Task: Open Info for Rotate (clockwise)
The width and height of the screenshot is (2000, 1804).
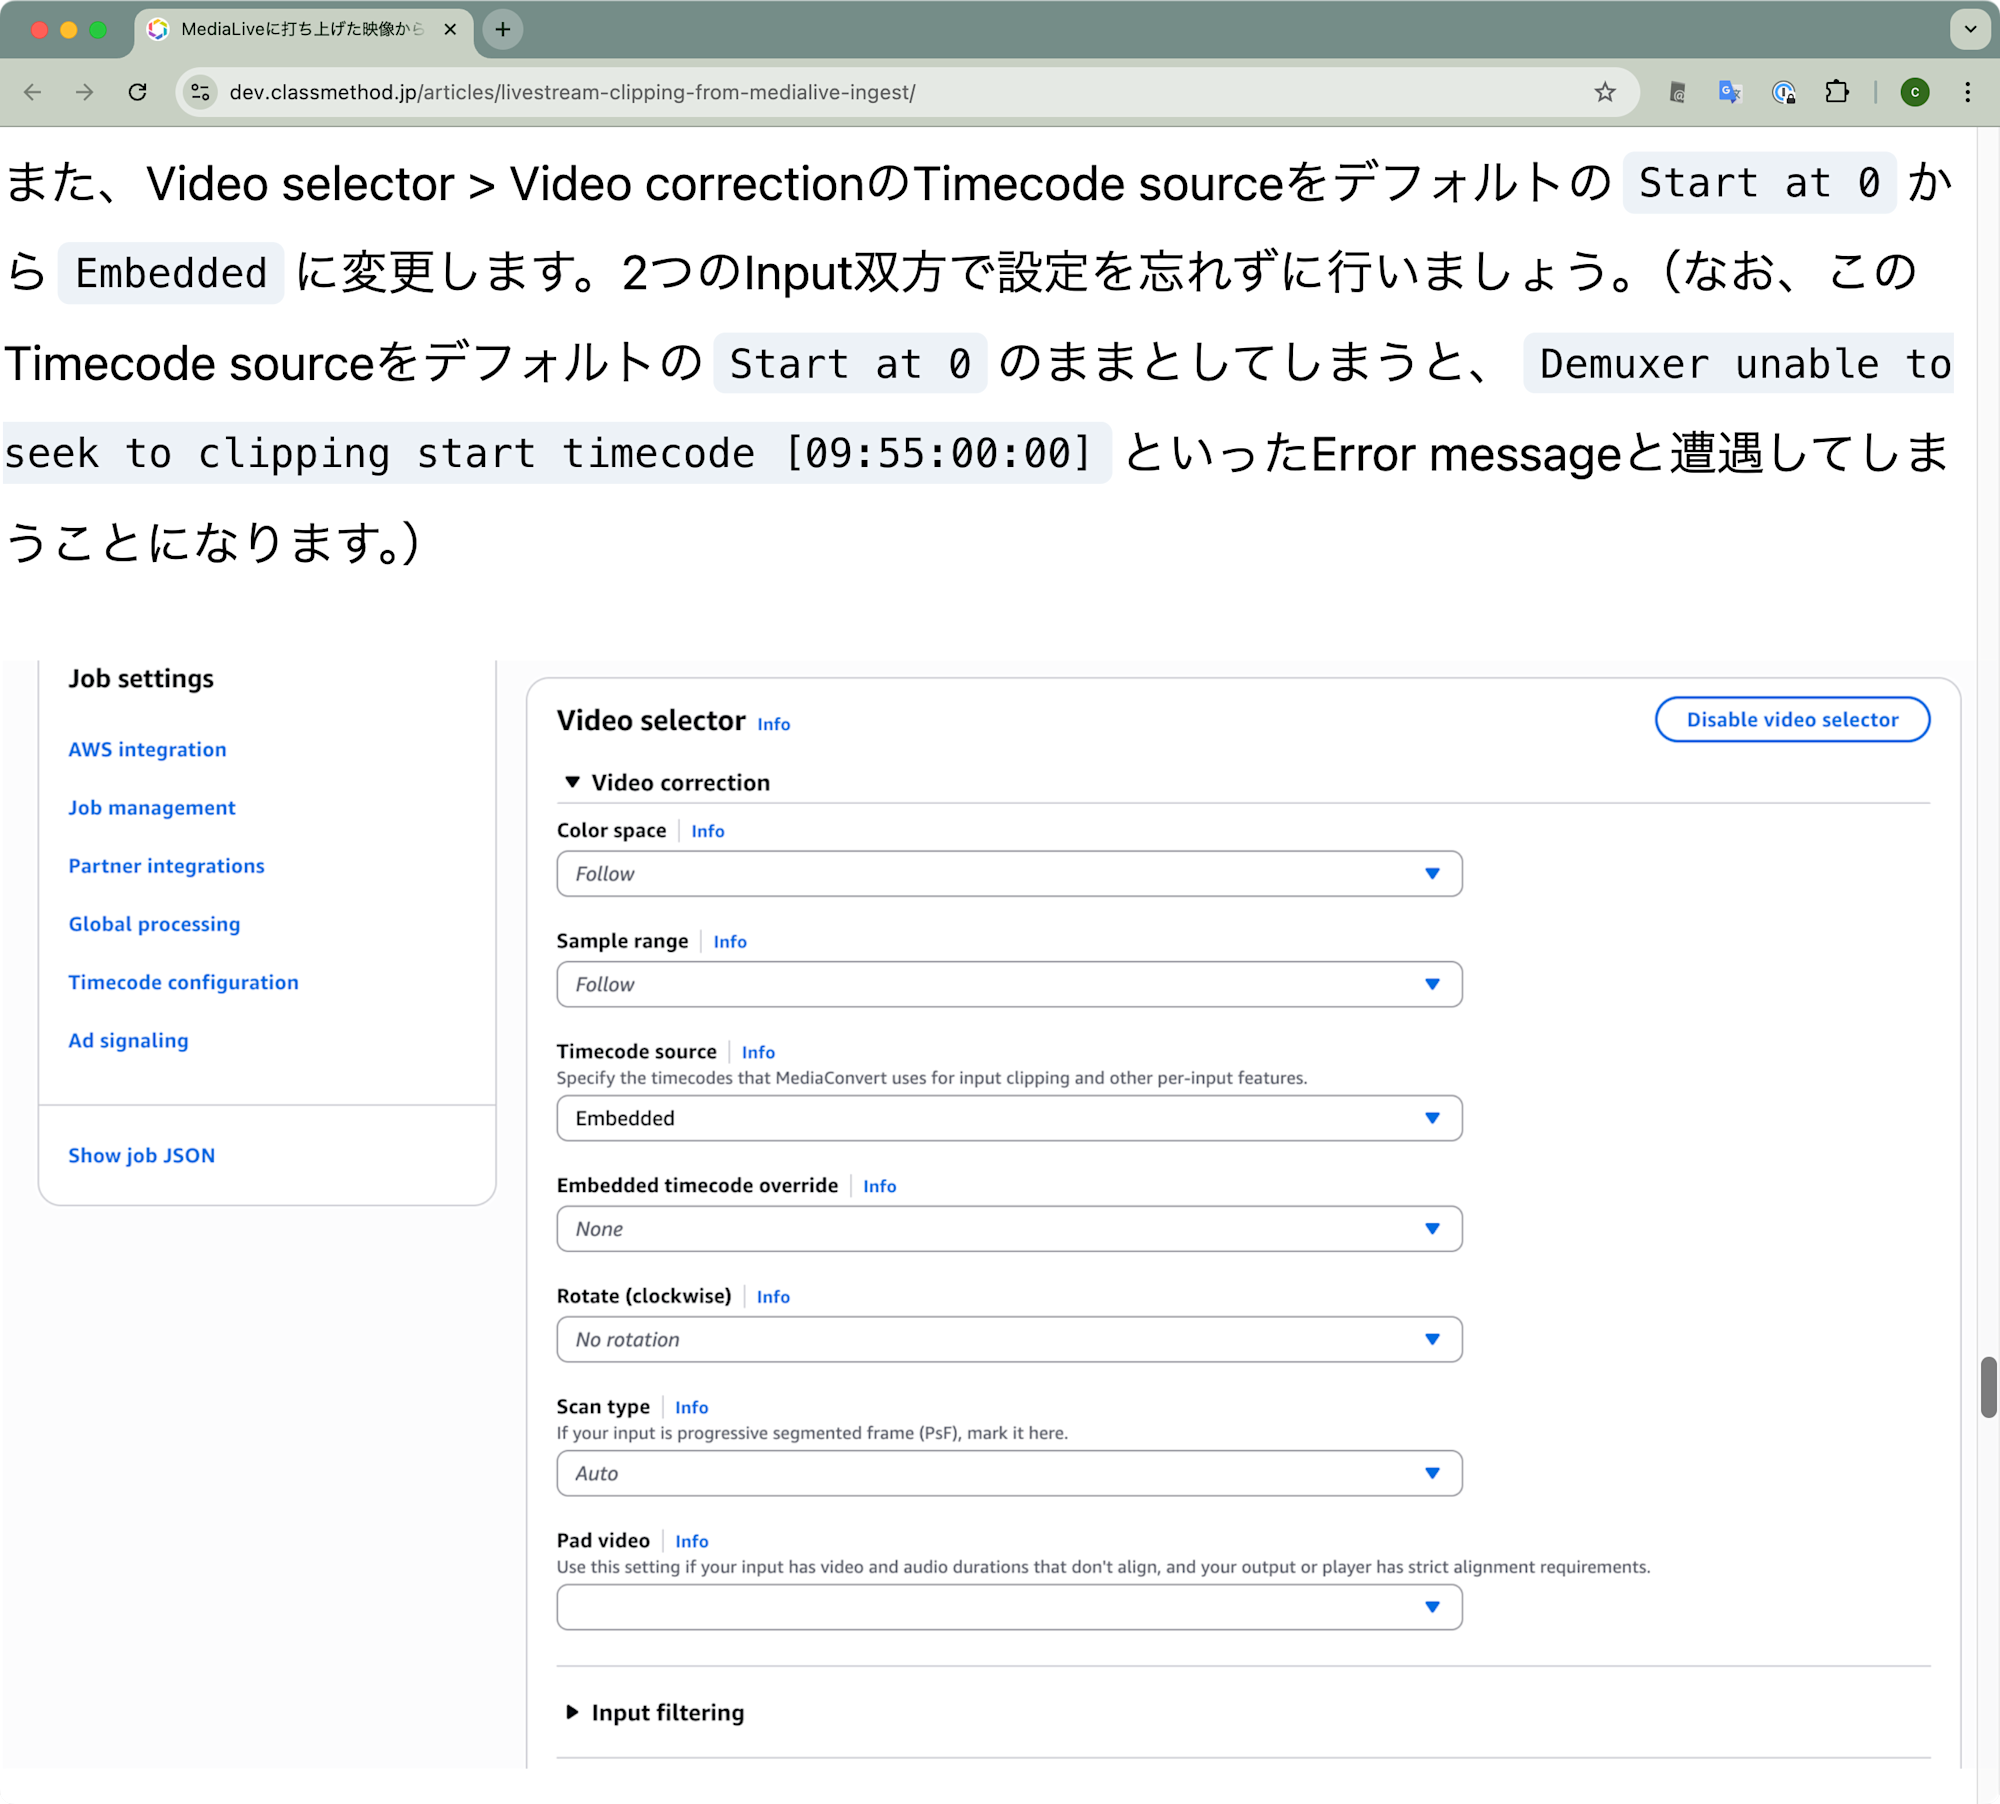Action: pos(772,1297)
